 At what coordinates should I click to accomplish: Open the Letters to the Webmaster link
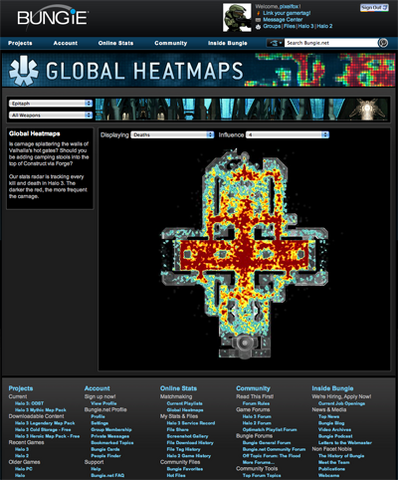[345, 443]
